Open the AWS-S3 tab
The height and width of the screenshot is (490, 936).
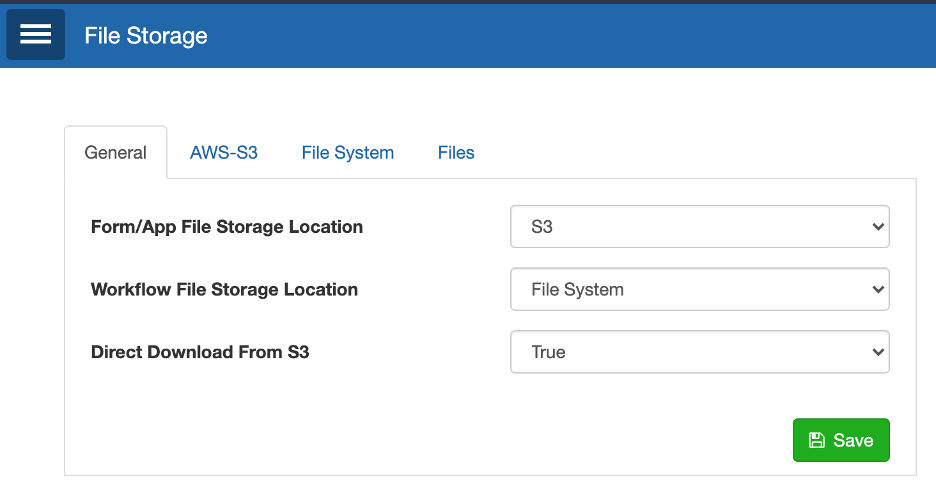pyautogui.click(x=224, y=152)
